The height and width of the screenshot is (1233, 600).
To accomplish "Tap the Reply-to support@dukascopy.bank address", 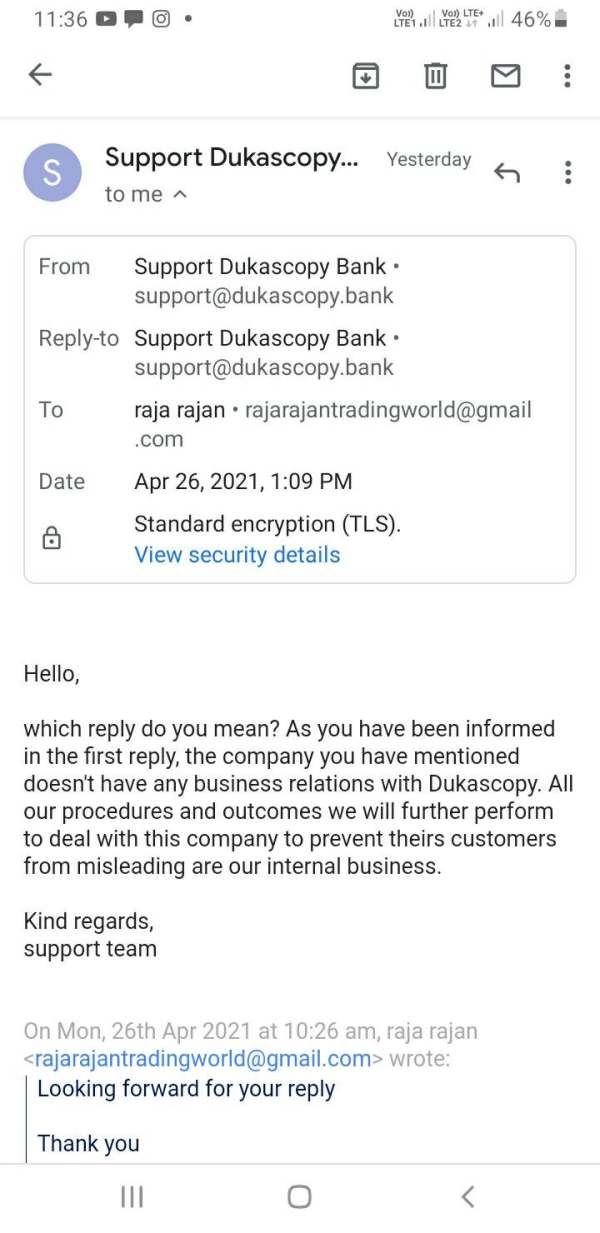I will pyautogui.click(x=264, y=367).
